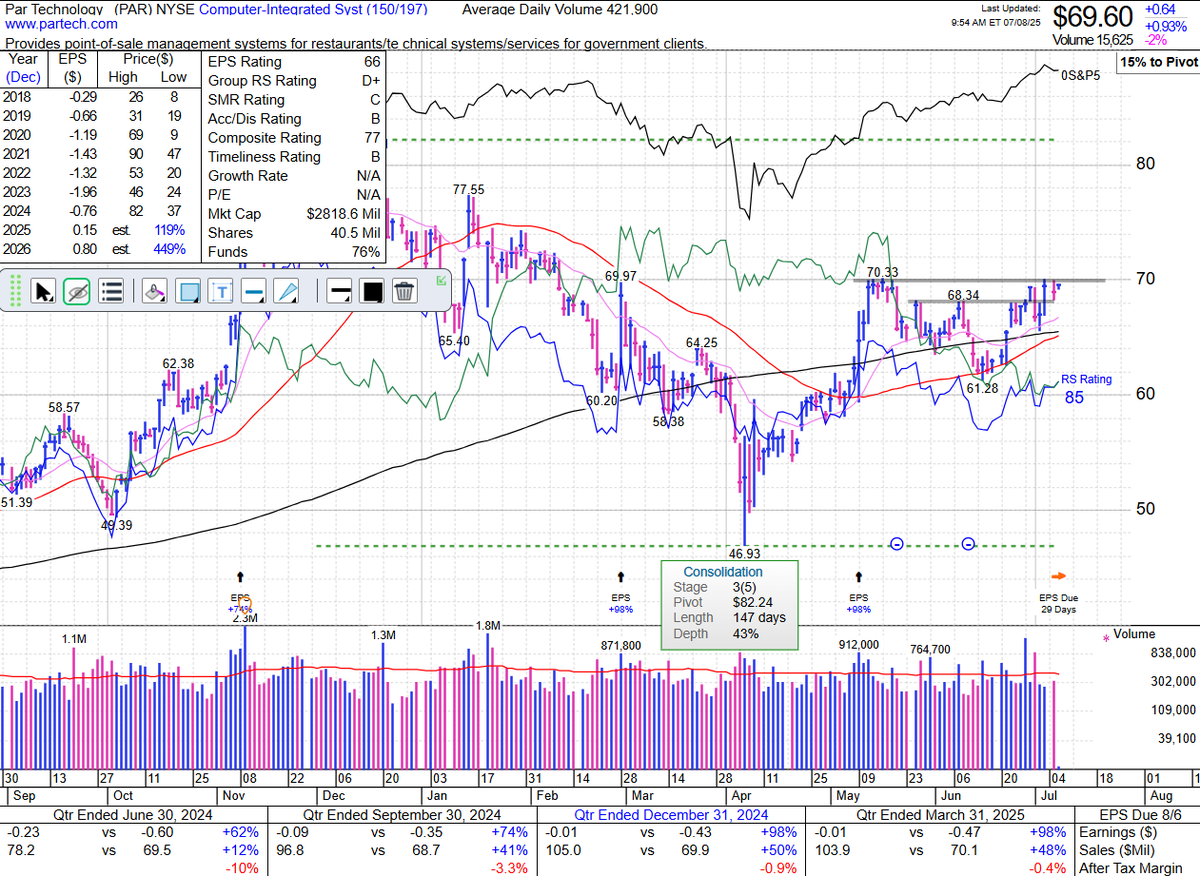Click the Mkt Cap $2818.6 Mil row
The width and height of the screenshot is (1200, 876).
[x=294, y=214]
